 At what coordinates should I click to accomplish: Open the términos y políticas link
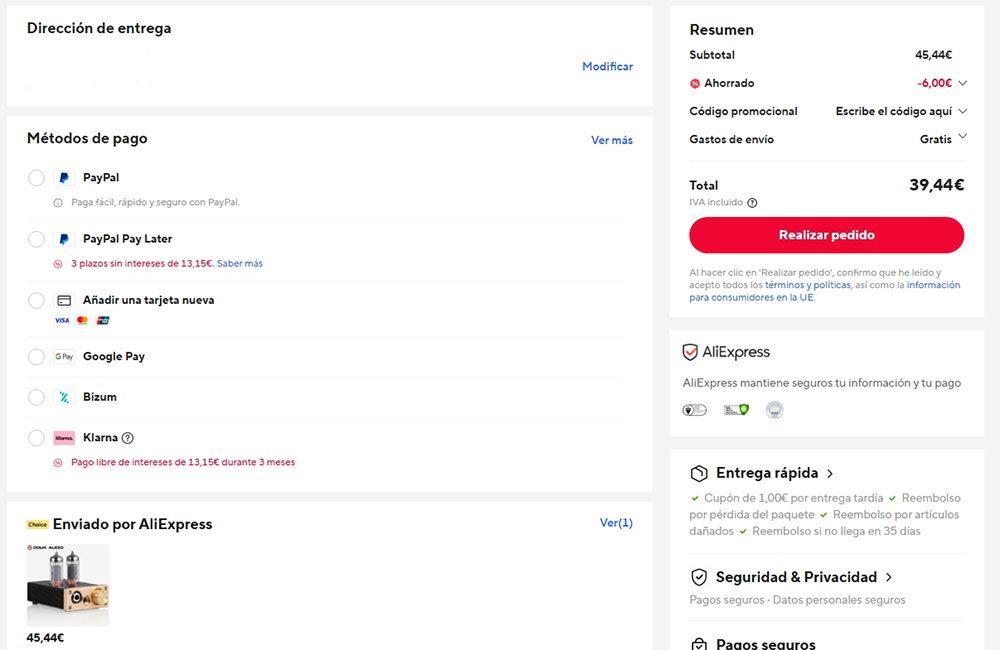point(807,285)
